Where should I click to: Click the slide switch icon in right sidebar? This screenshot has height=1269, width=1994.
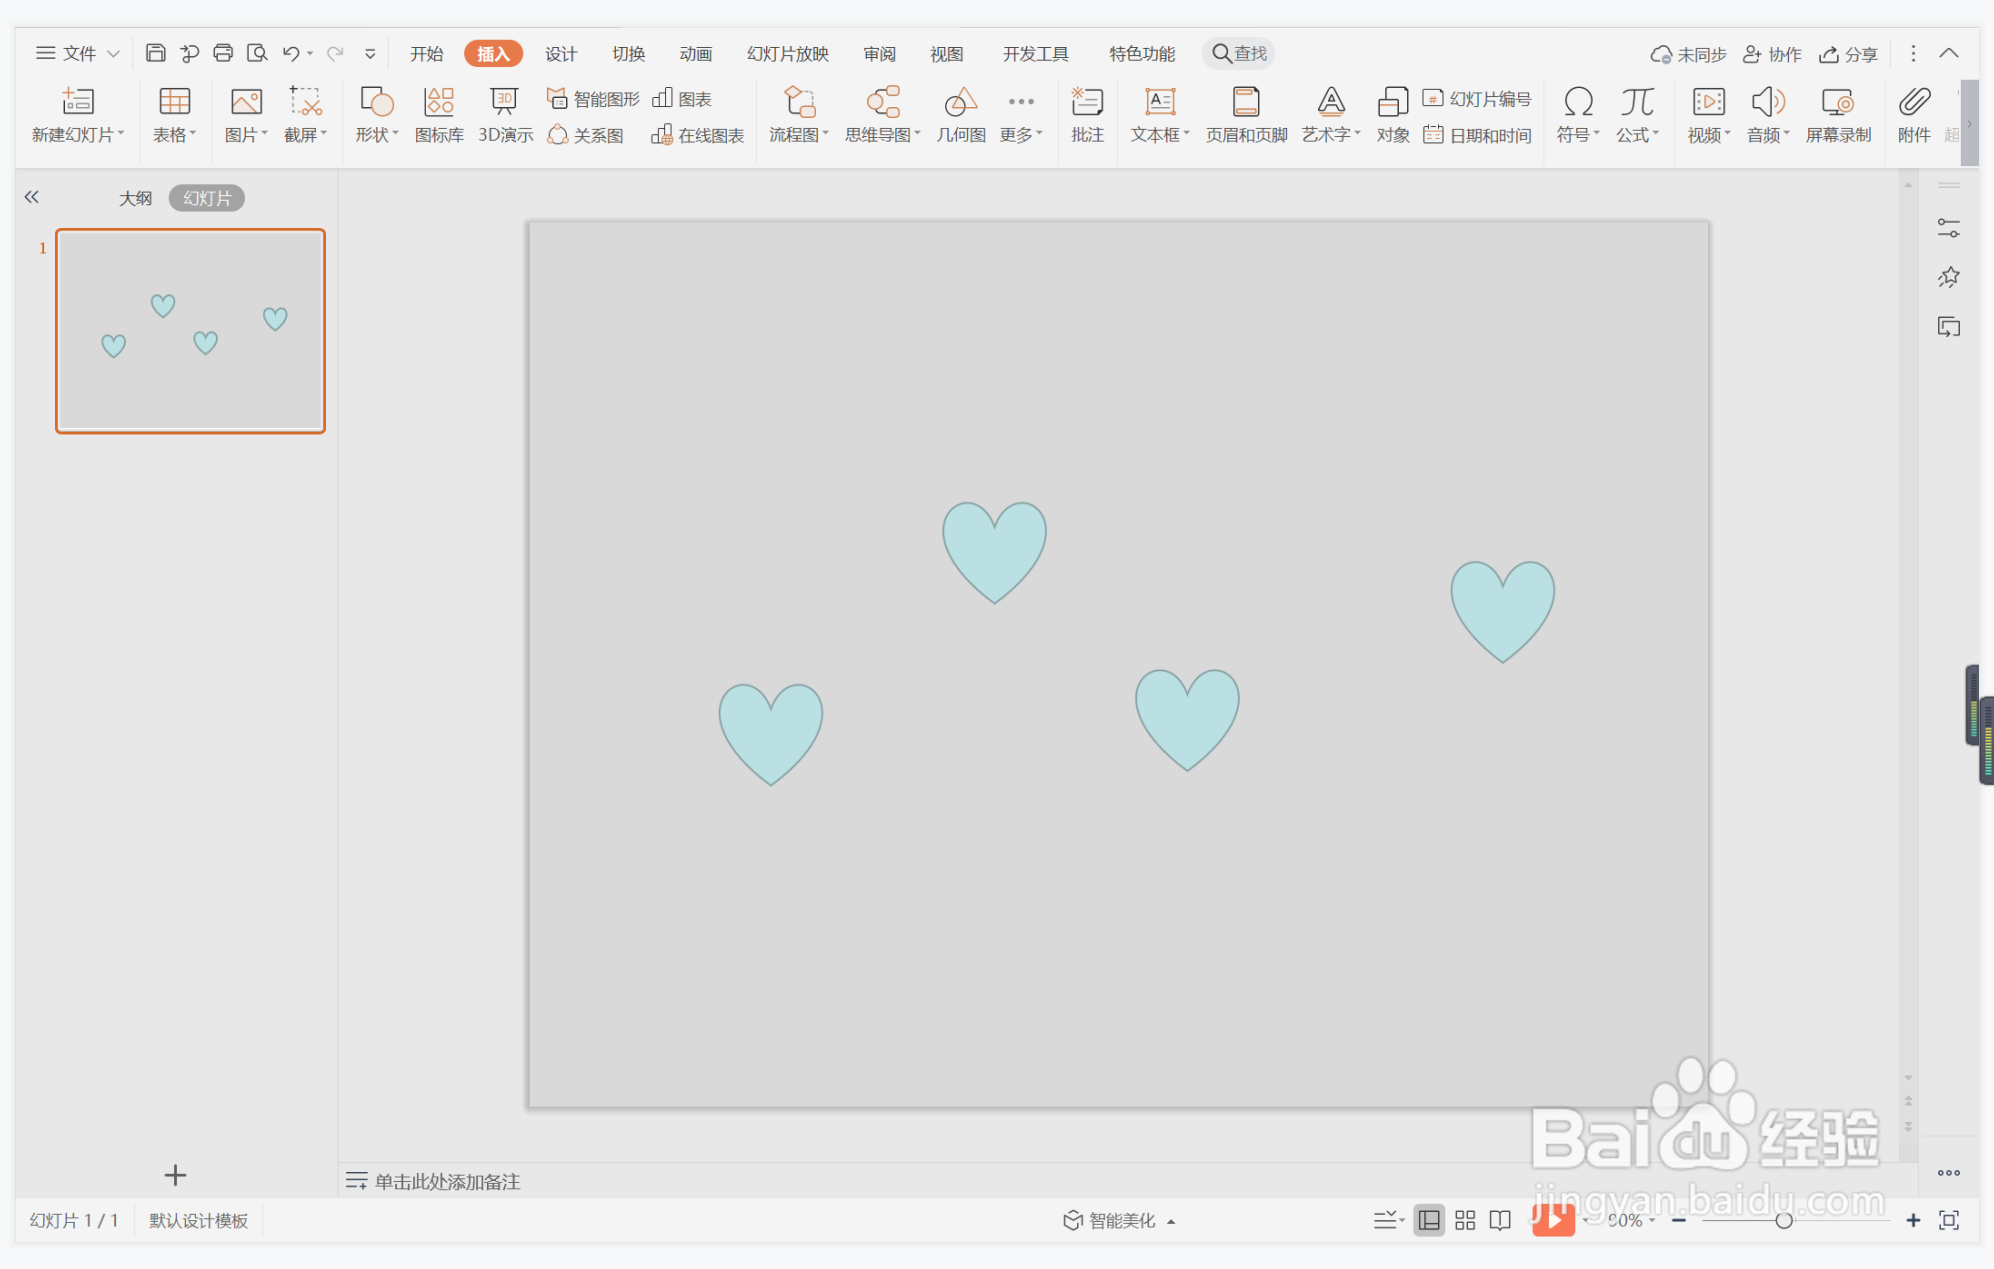point(1948,327)
